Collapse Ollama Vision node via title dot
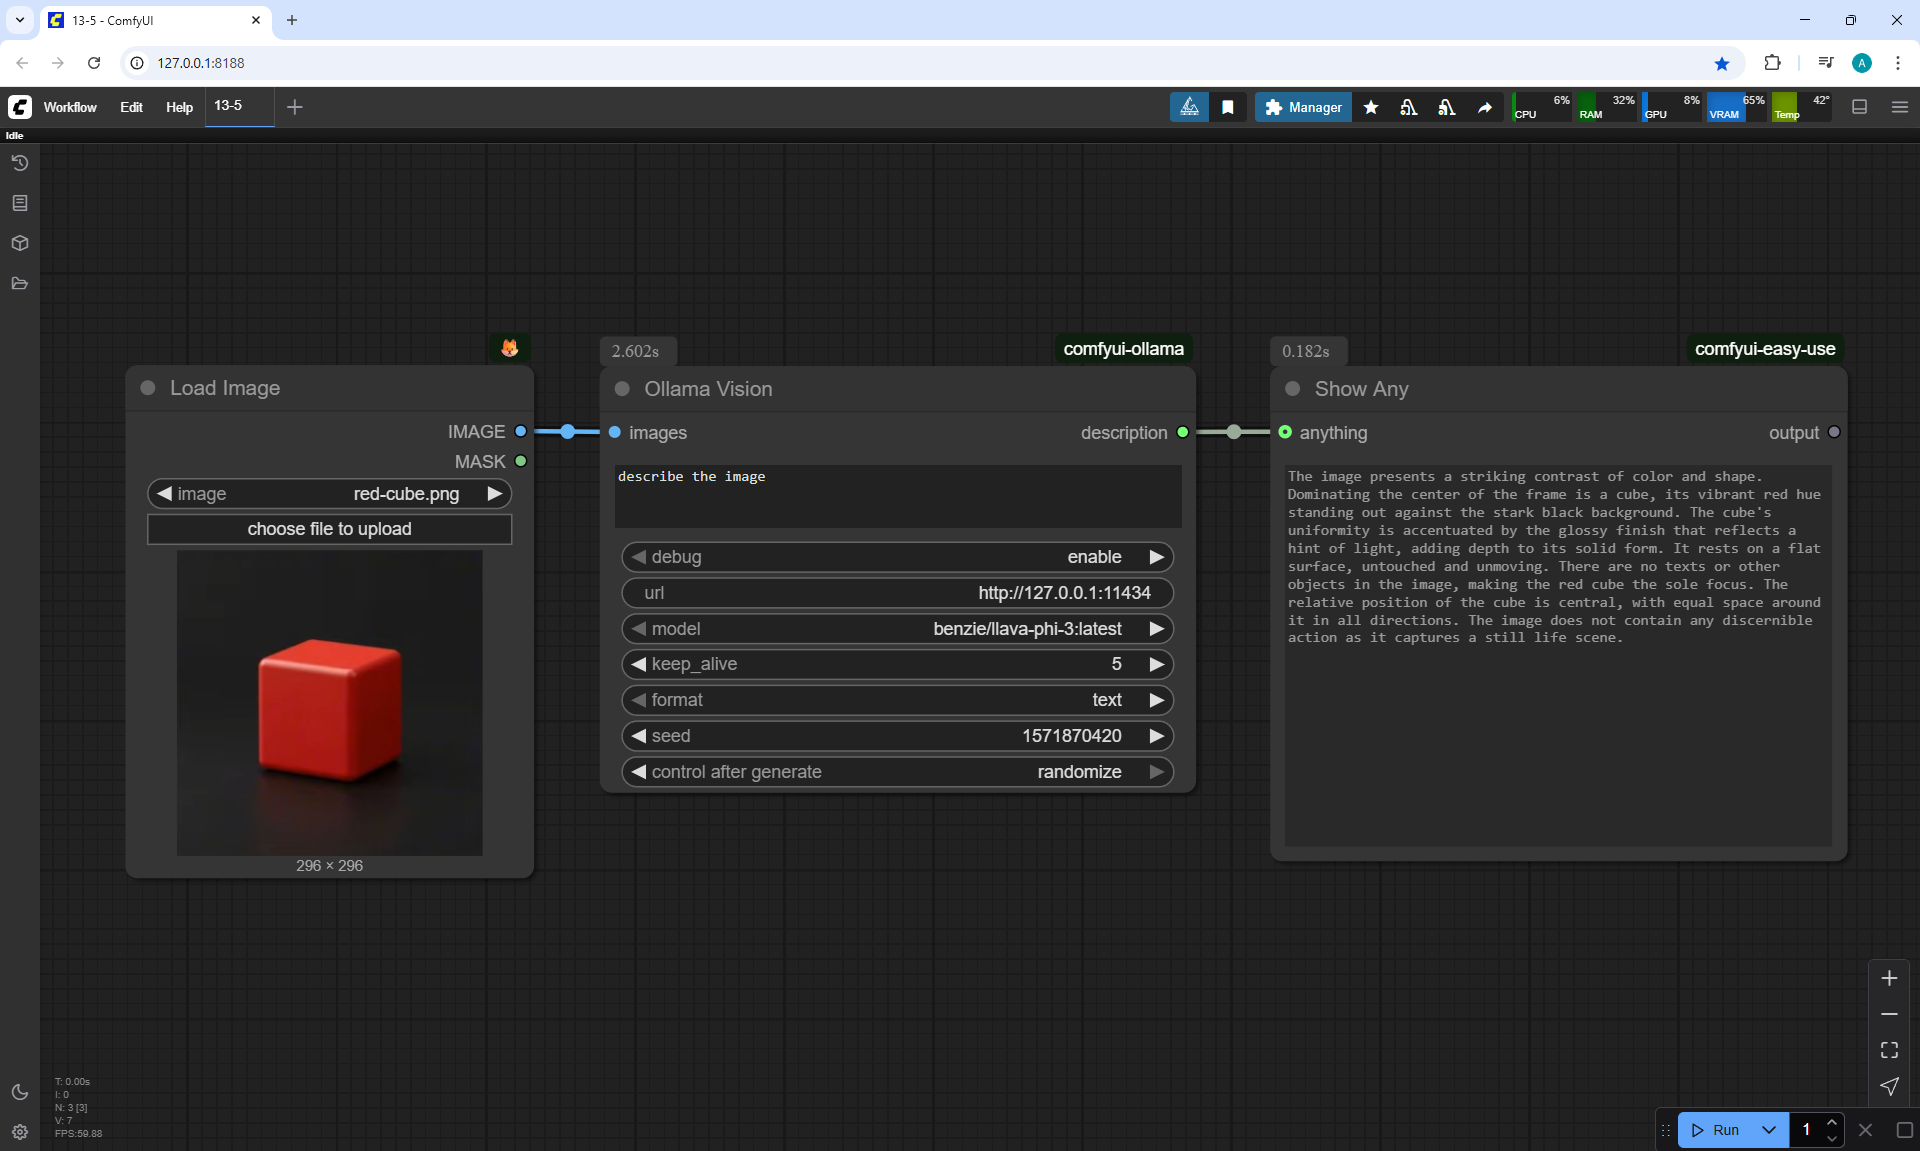Screen dimensions: 1920x1151 click(x=622, y=389)
